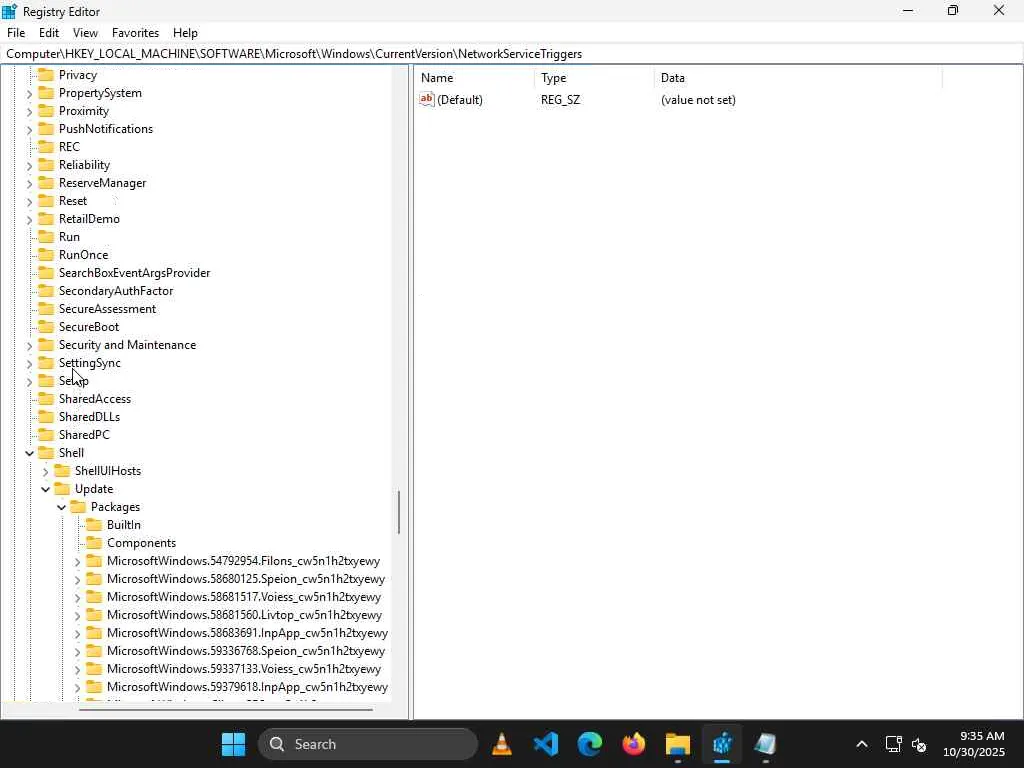Image resolution: width=1024 pixels, height=768 pixels.
Task: Select the Components folder icon
Action: click(94, 543)
